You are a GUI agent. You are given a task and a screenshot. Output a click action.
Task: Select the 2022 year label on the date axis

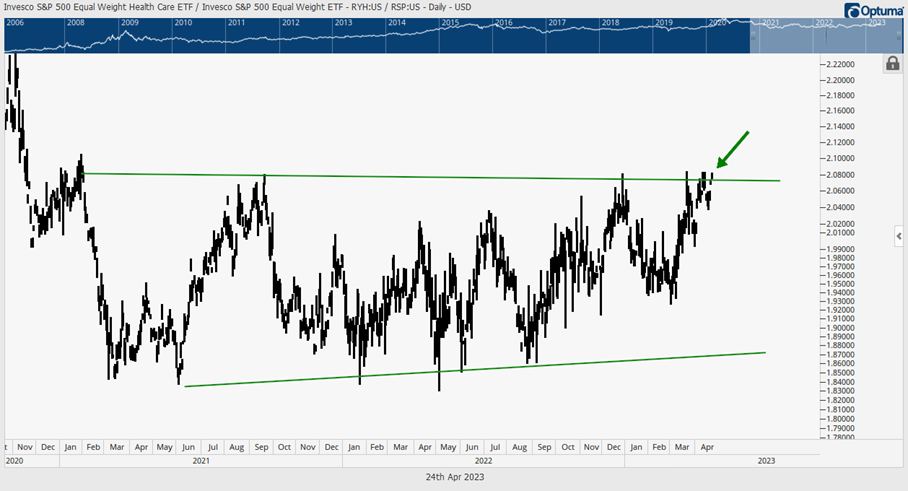pos(483,461)
